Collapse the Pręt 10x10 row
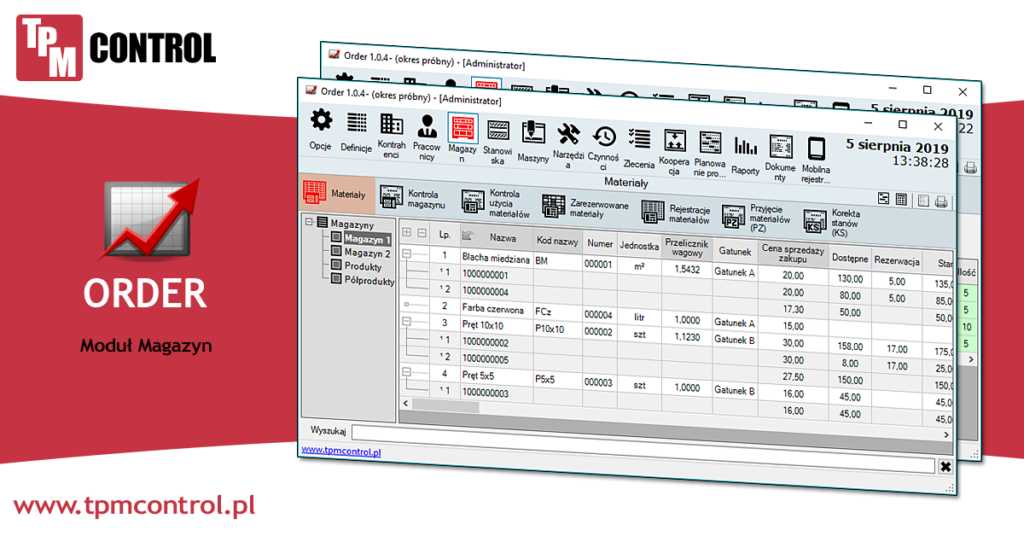 pyautogui.click(x=406, y=321)
